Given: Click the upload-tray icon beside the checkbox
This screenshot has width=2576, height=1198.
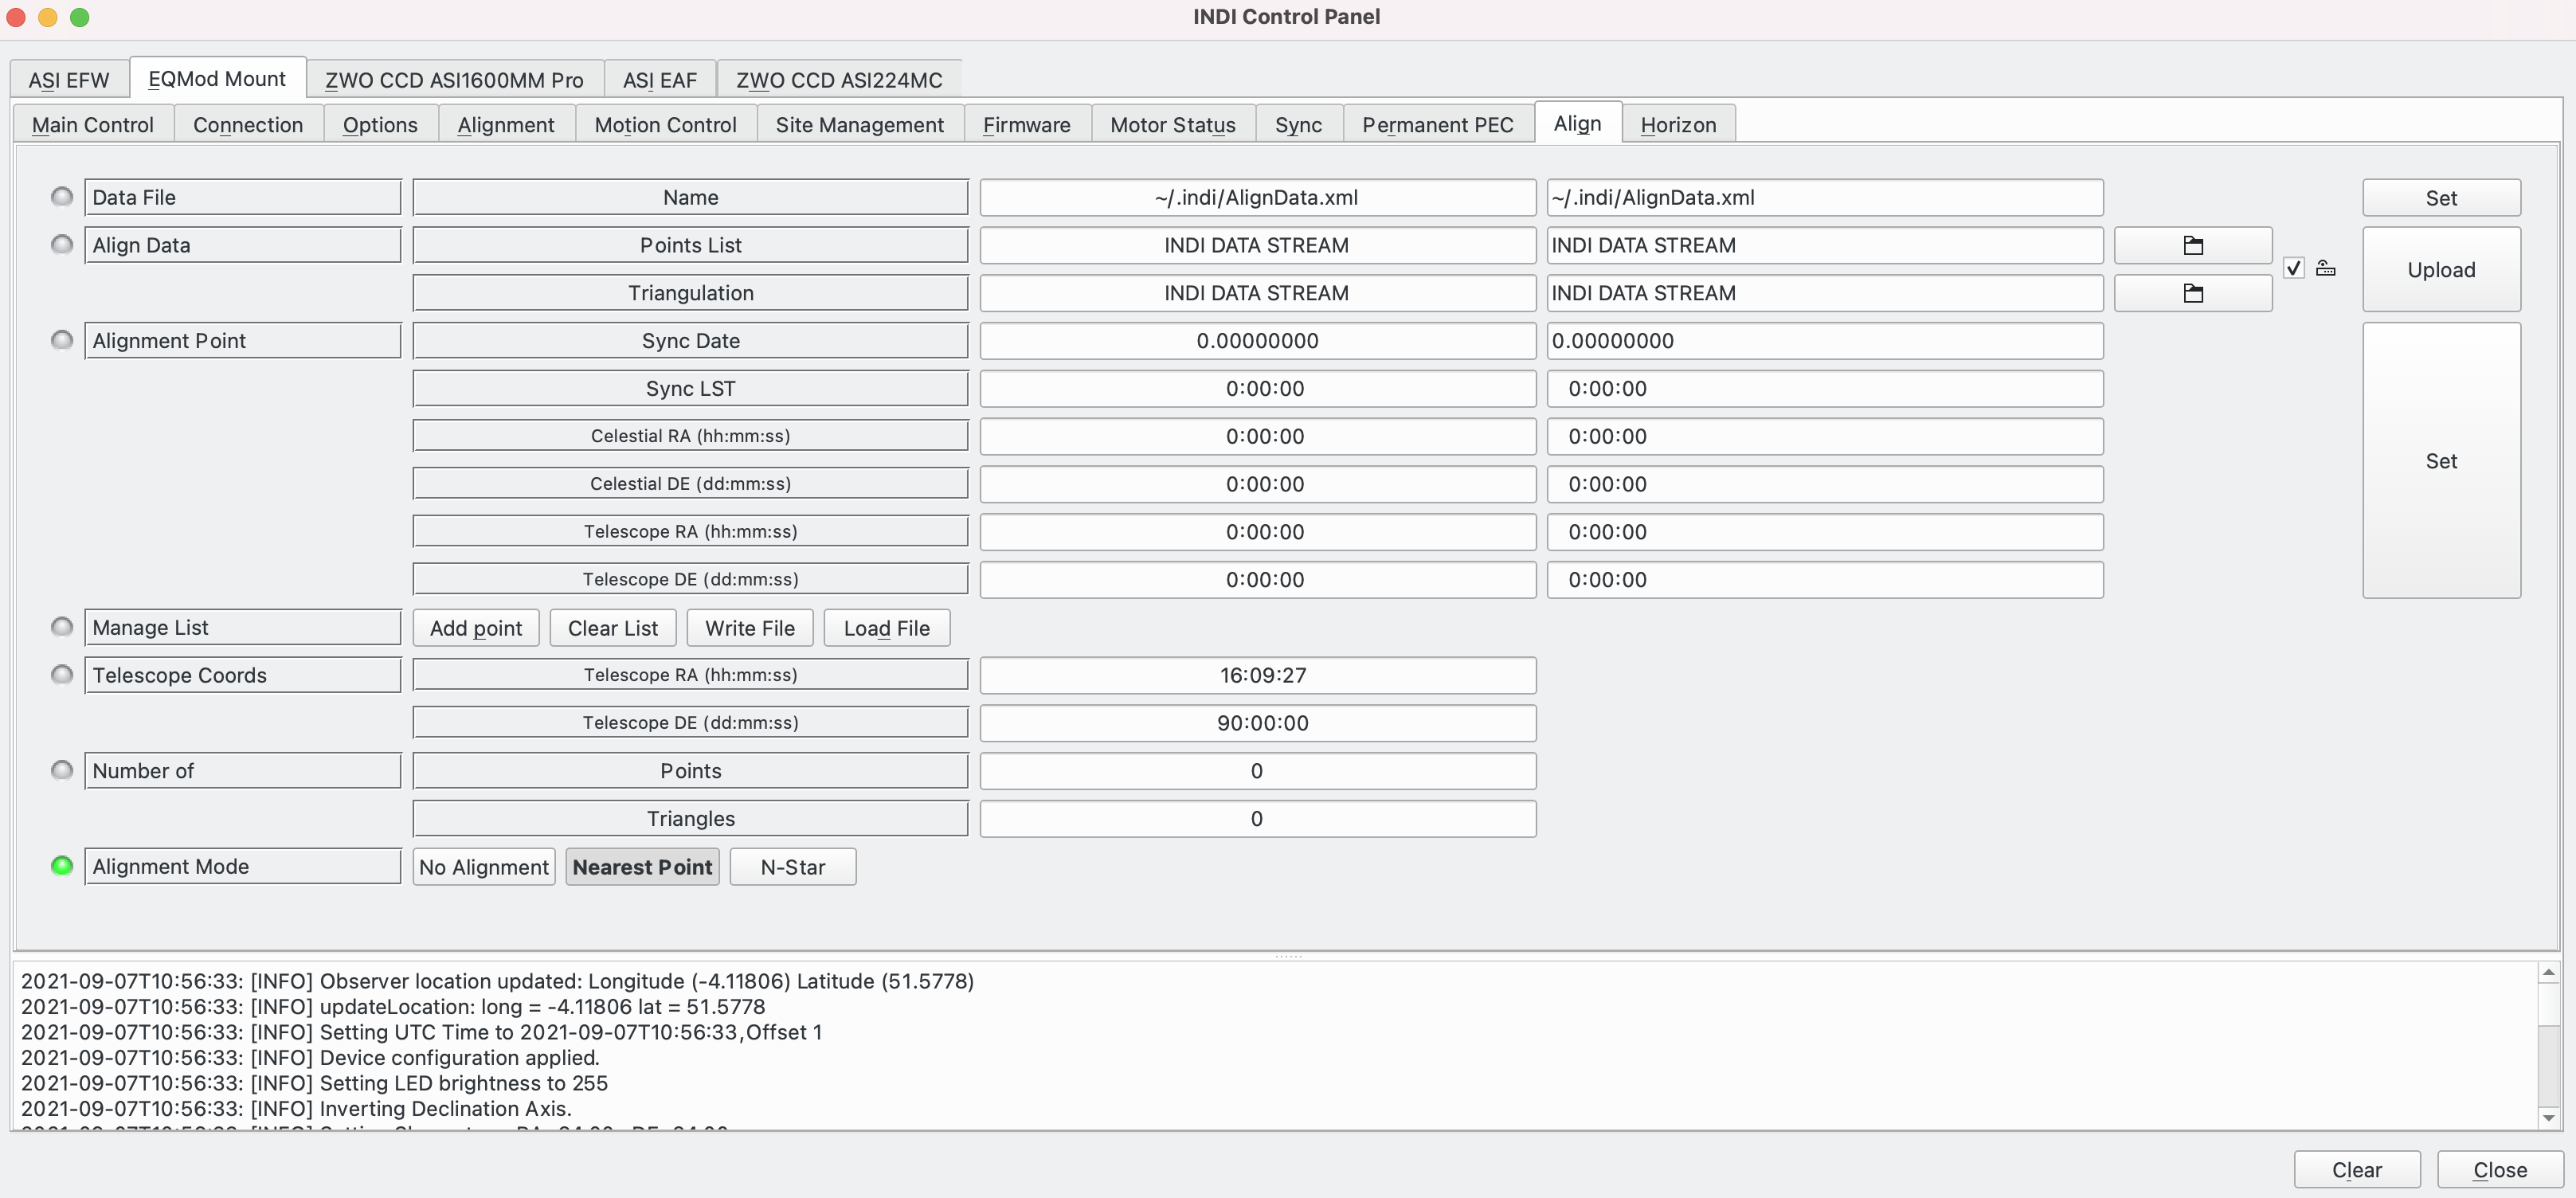Looking at the screenshot, I should 2325,268.
